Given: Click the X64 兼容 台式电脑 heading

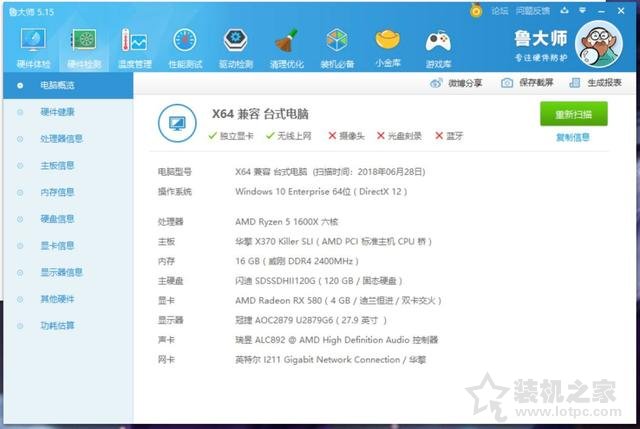Looking at the screenshot, I should [260, 114].
